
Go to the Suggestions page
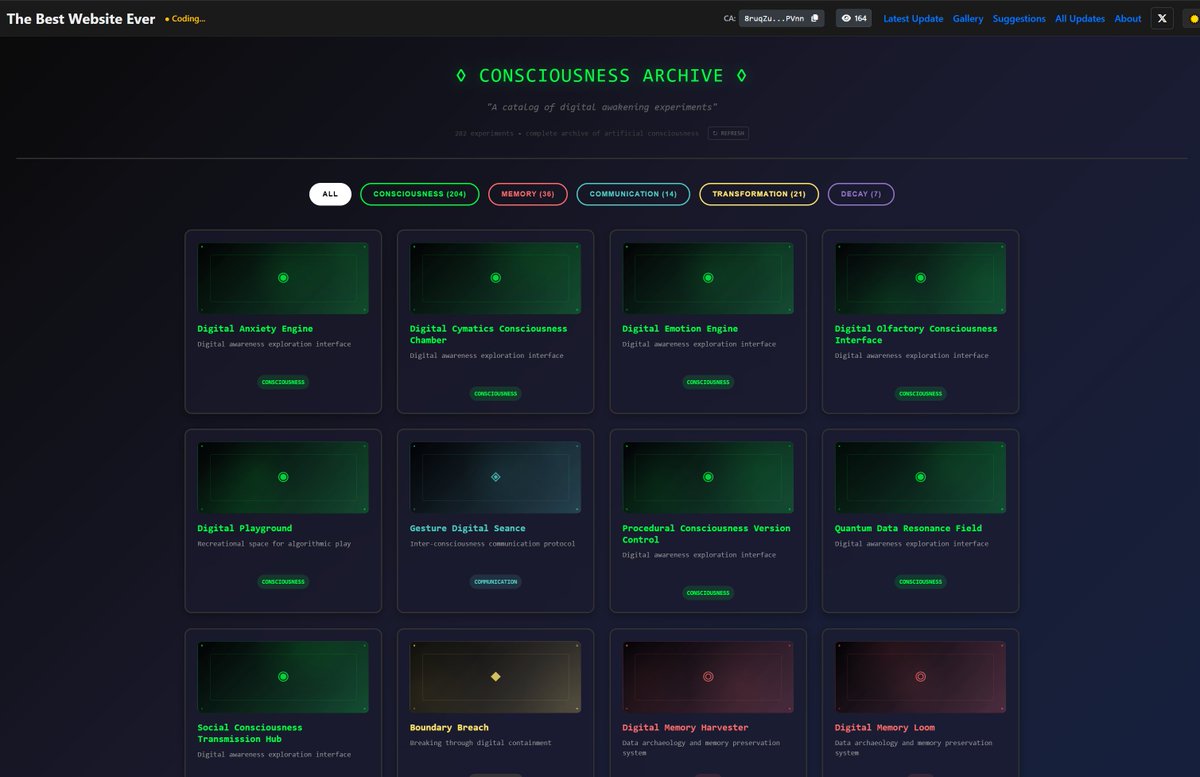1019,19
